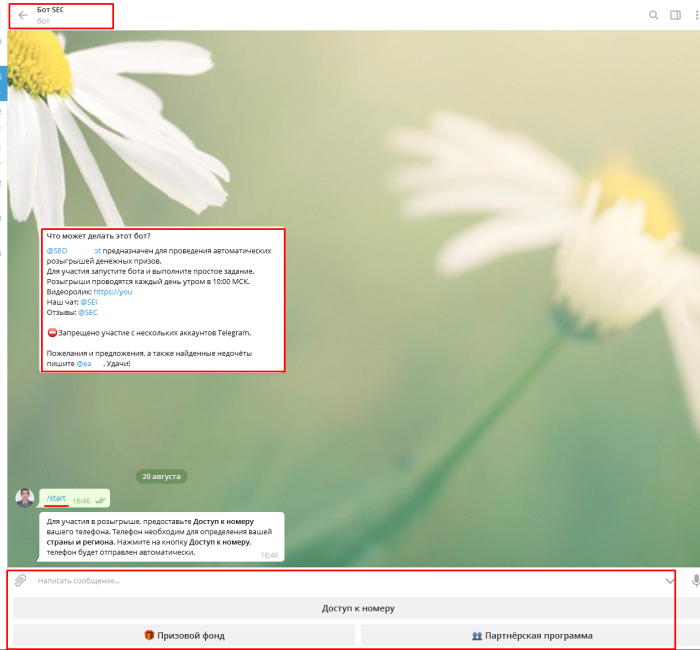Screen dimensions: 700x650
Task: Open search in this chat
Action: coord(654,15)
